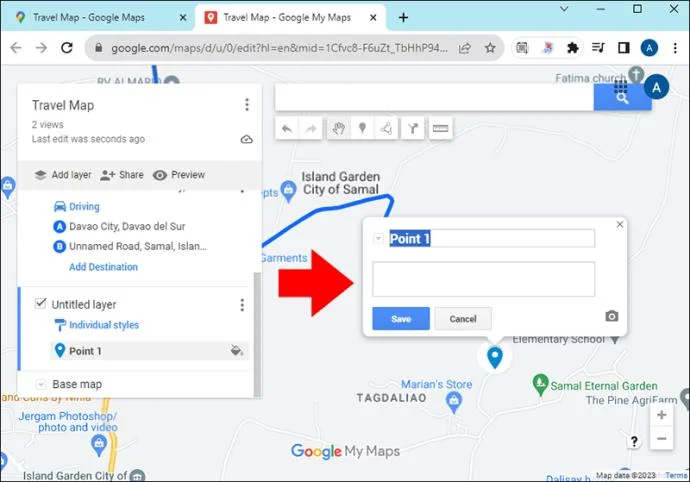Click Samal Eternal Garden green marker

[x=540, y=383]
